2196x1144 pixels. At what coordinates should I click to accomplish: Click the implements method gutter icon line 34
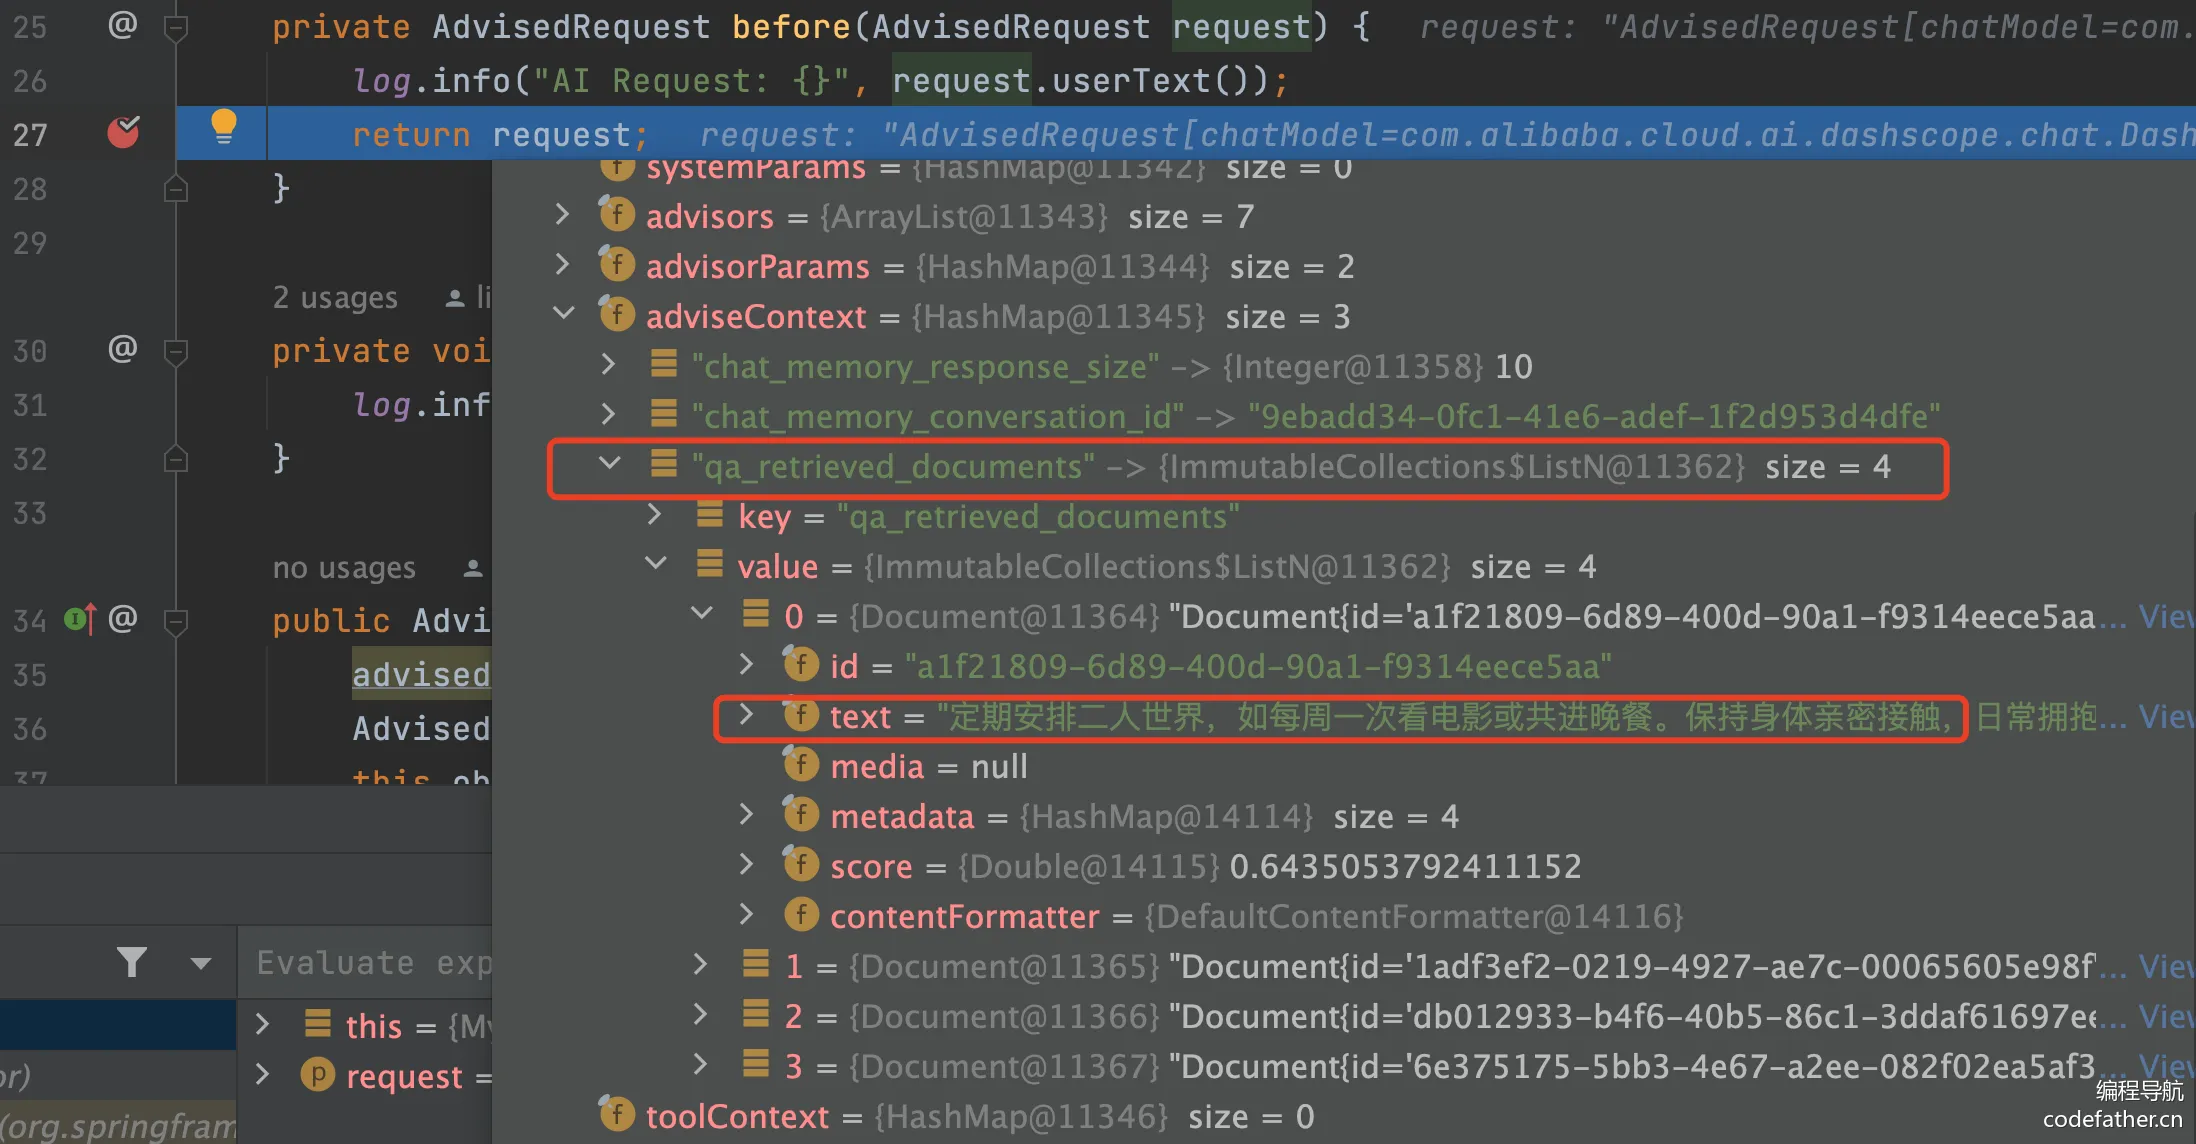pyautogui.click(x=80, y=619)
